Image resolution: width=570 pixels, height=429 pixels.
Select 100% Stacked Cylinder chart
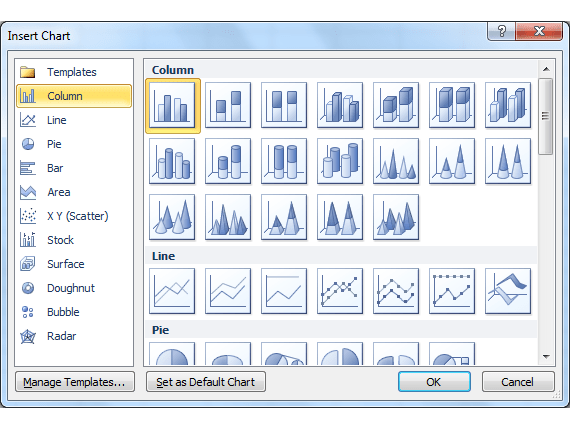284,161
